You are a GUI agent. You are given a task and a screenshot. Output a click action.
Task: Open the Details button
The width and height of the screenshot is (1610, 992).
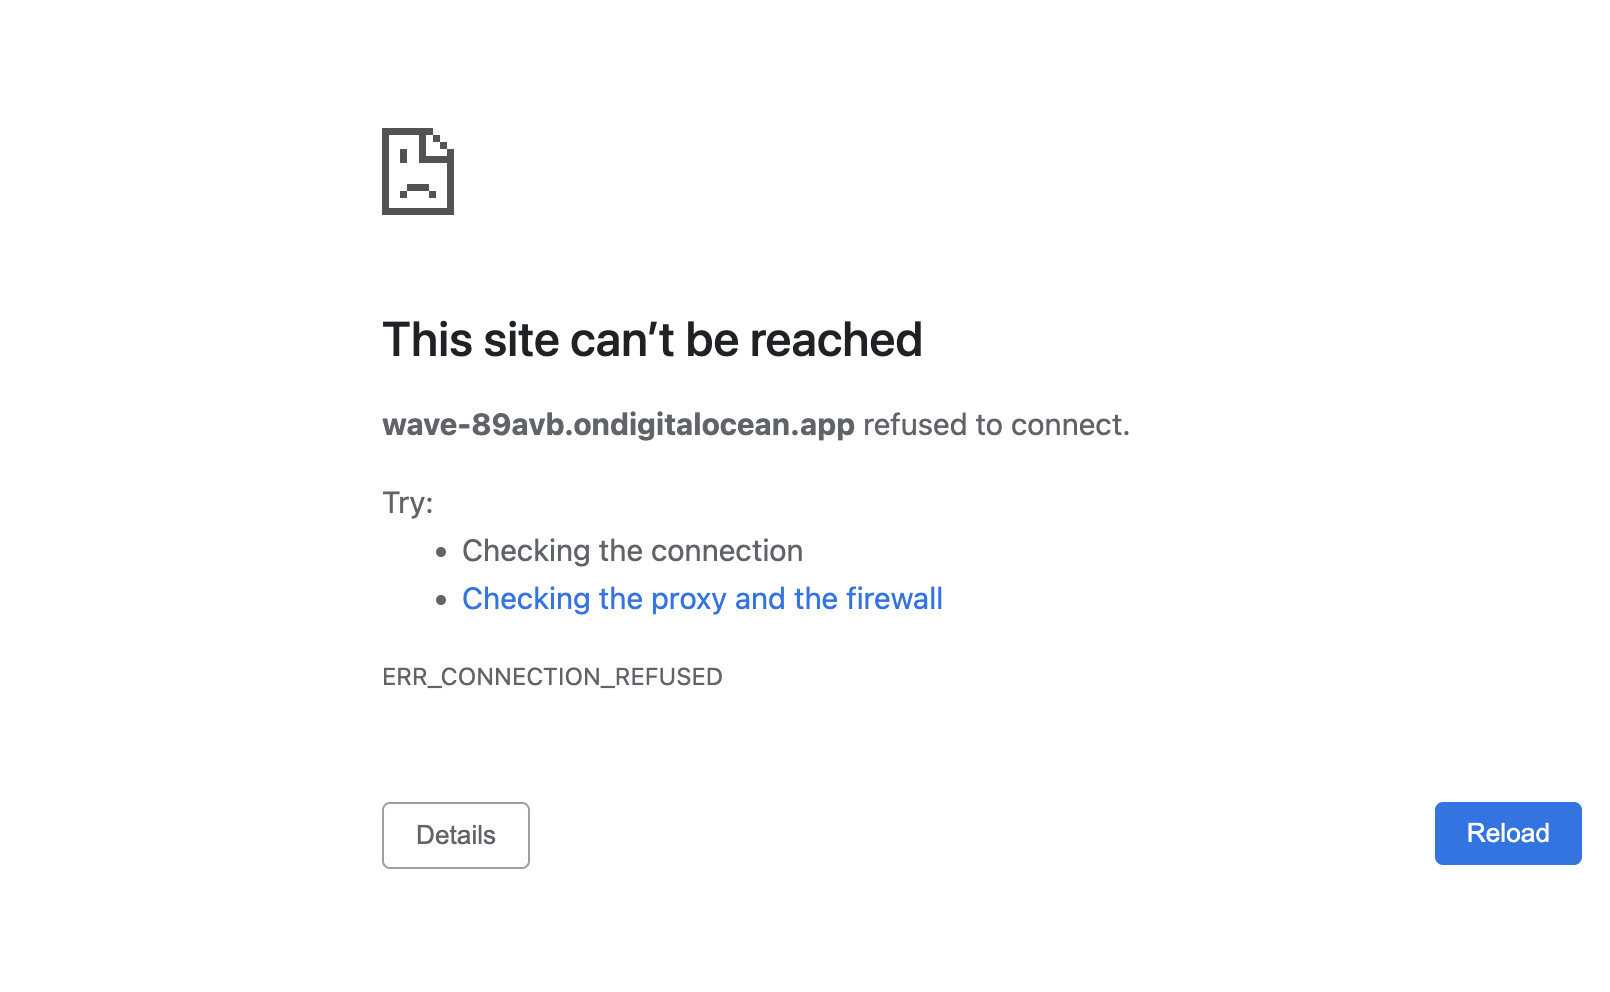point(456,835)
